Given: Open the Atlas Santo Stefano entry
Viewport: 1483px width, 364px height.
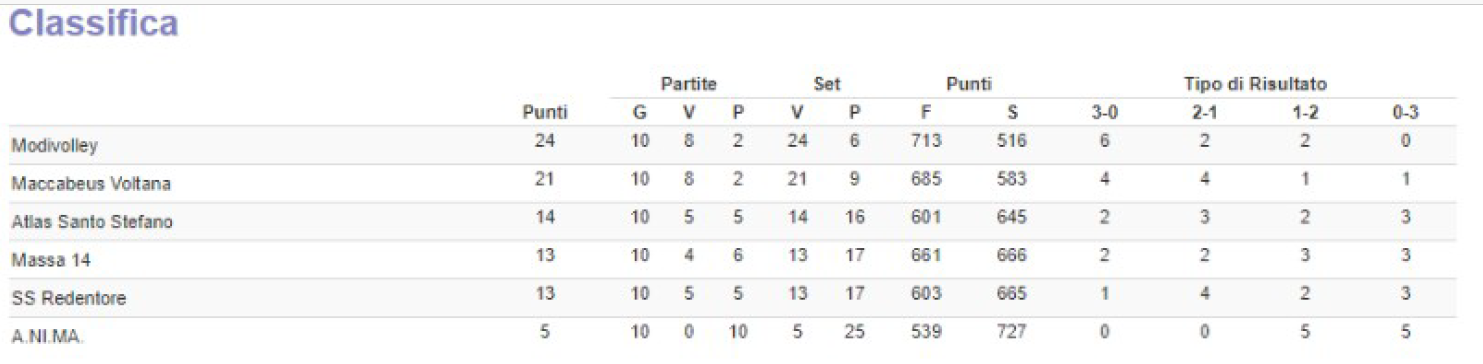Looking at the screenshot, I should 92,222.
